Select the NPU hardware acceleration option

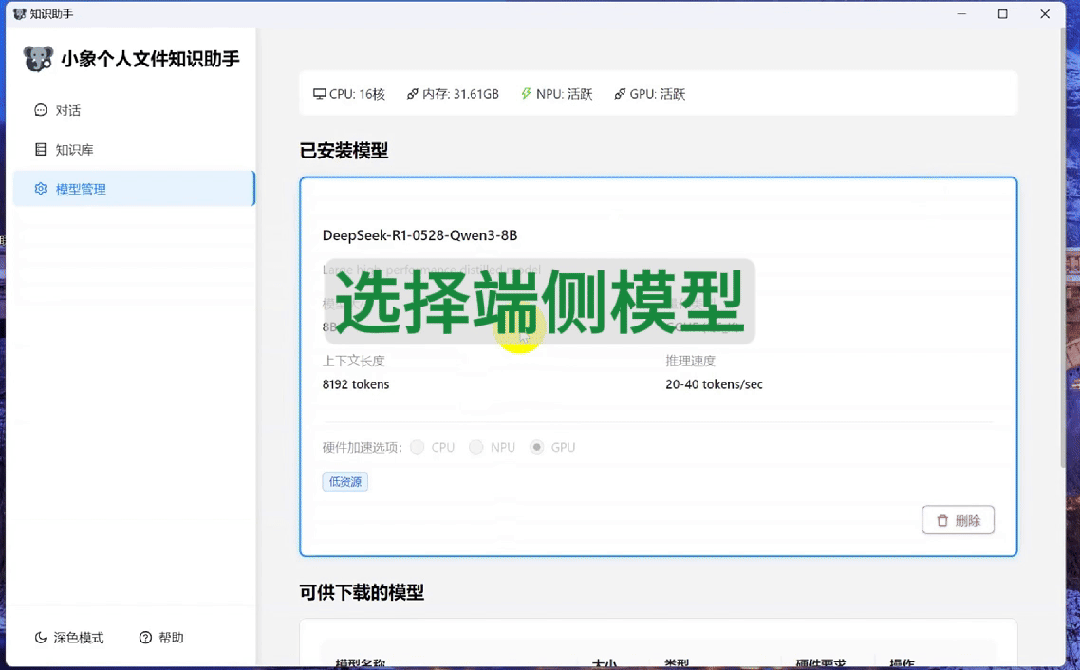pyautogui.click(x=477, y=447)
